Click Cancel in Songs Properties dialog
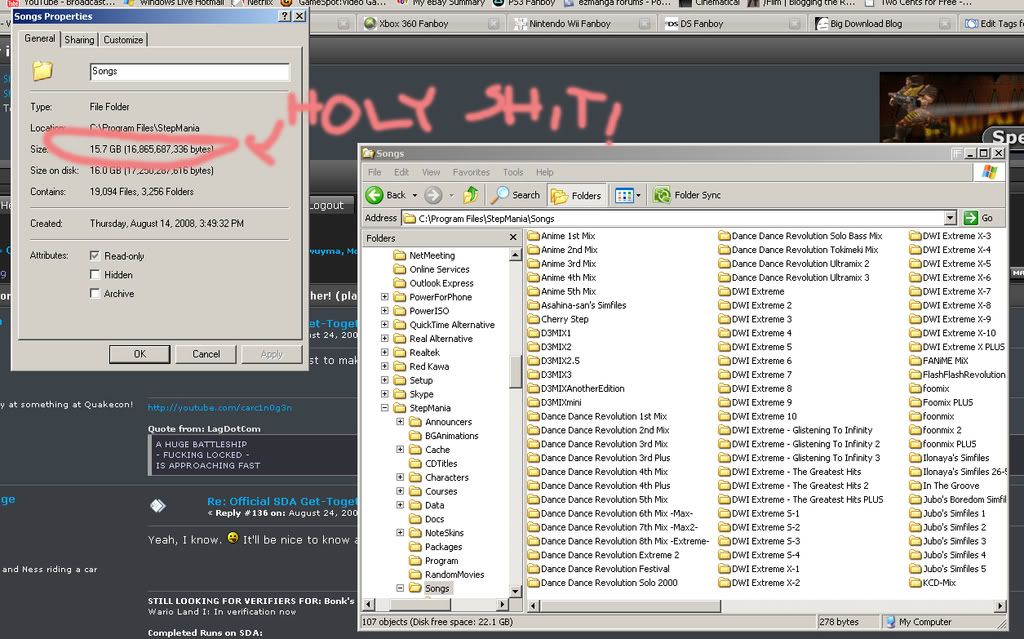Screen dimensions: 1024x639 coord(206,354)
